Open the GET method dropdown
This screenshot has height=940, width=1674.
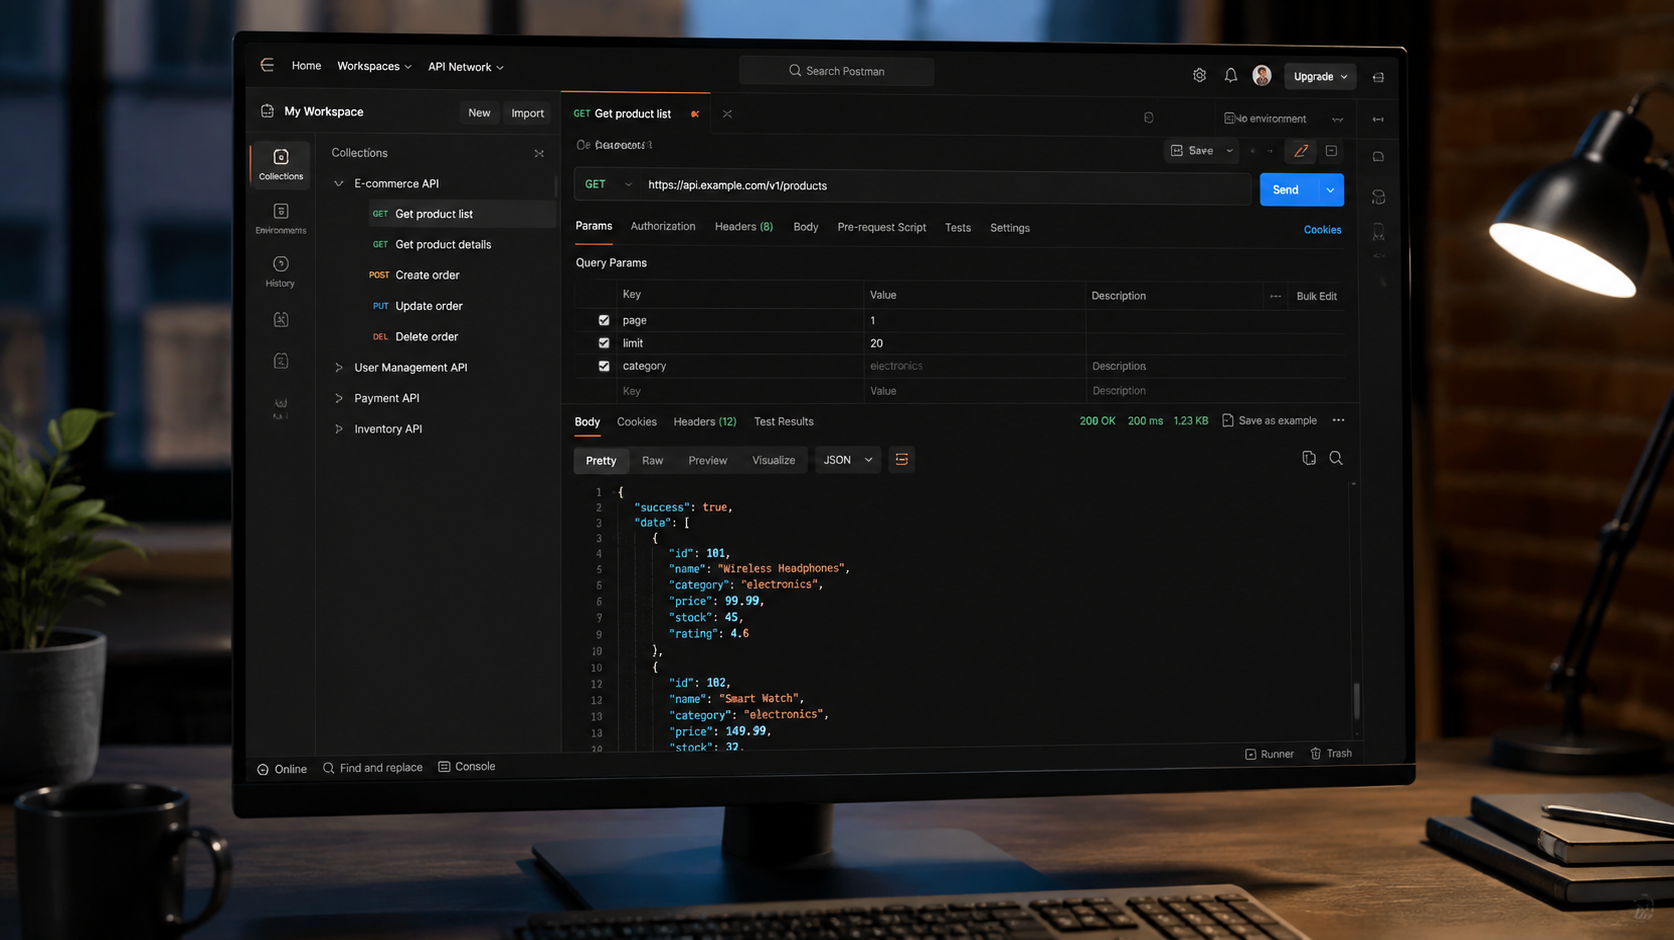pyautogui.click(x=608, y=185)
